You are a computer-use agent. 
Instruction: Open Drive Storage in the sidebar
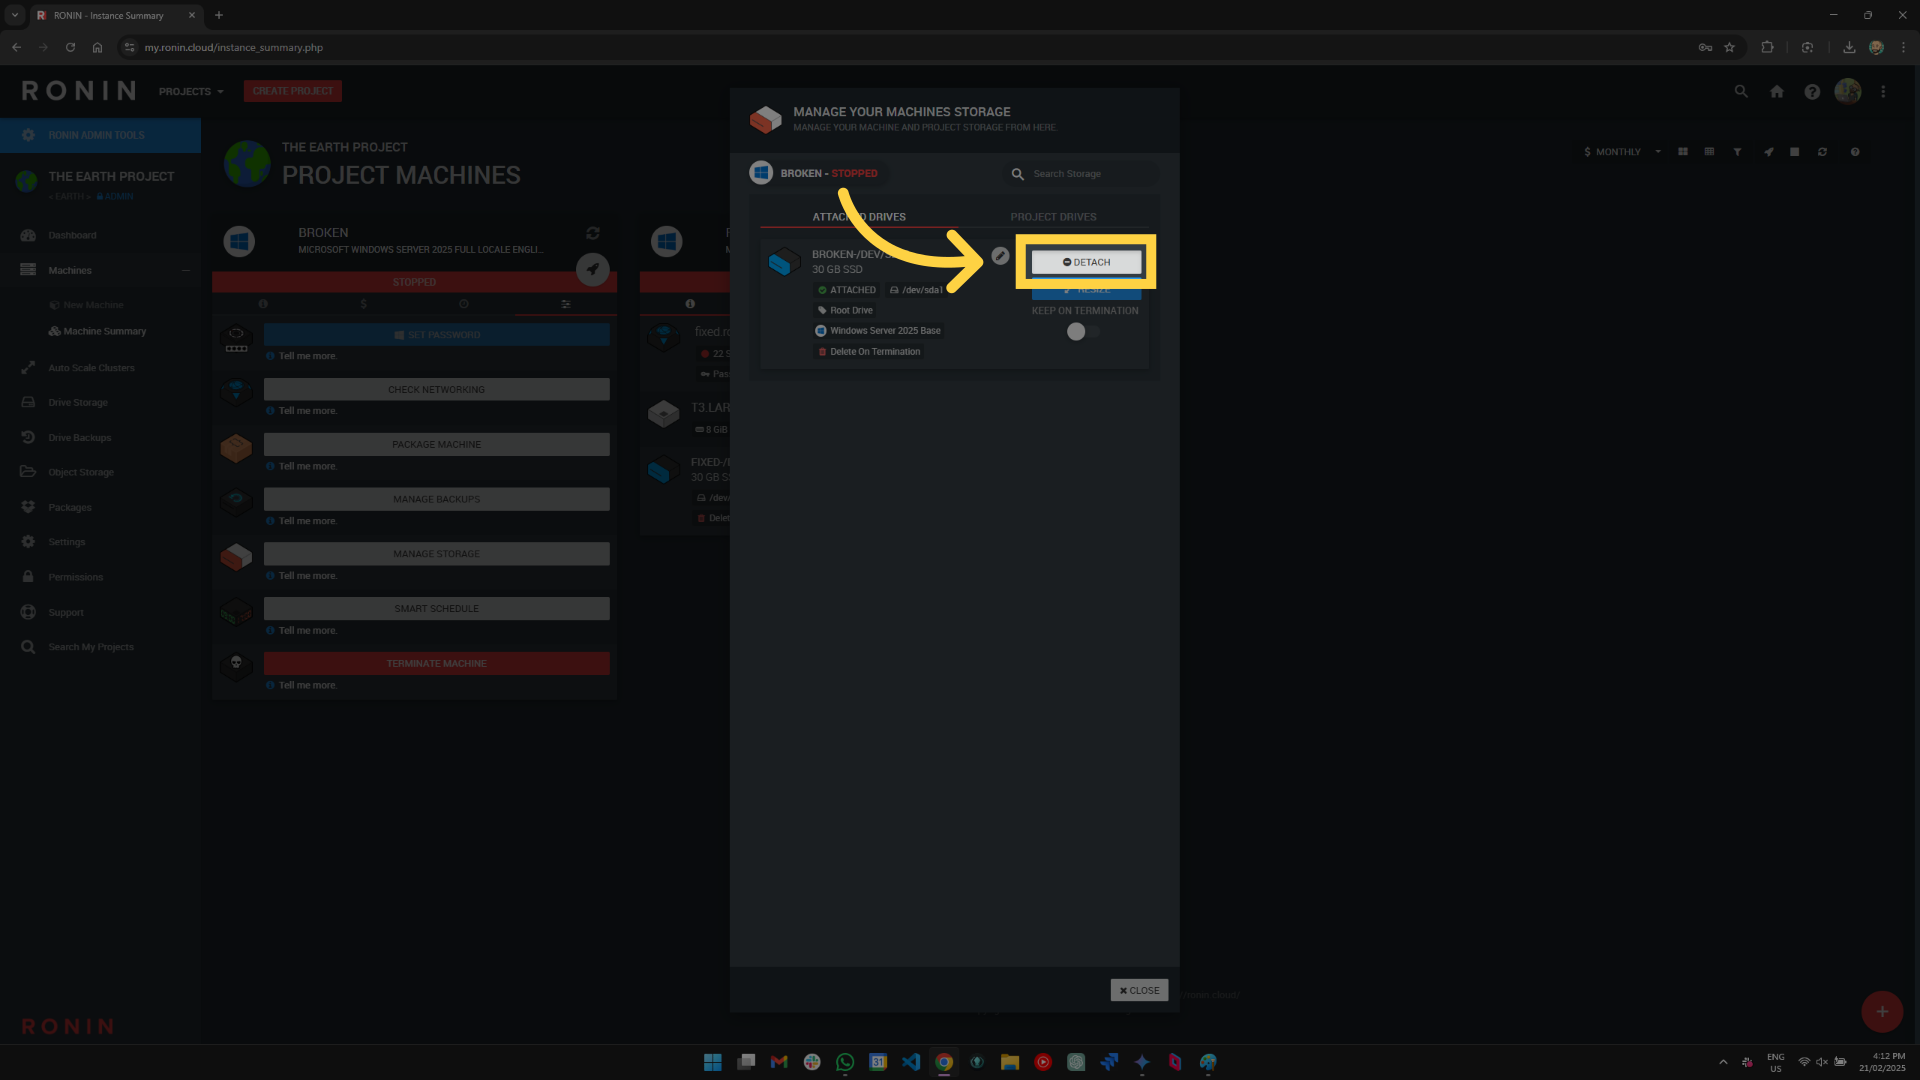[x=77, y=403]
